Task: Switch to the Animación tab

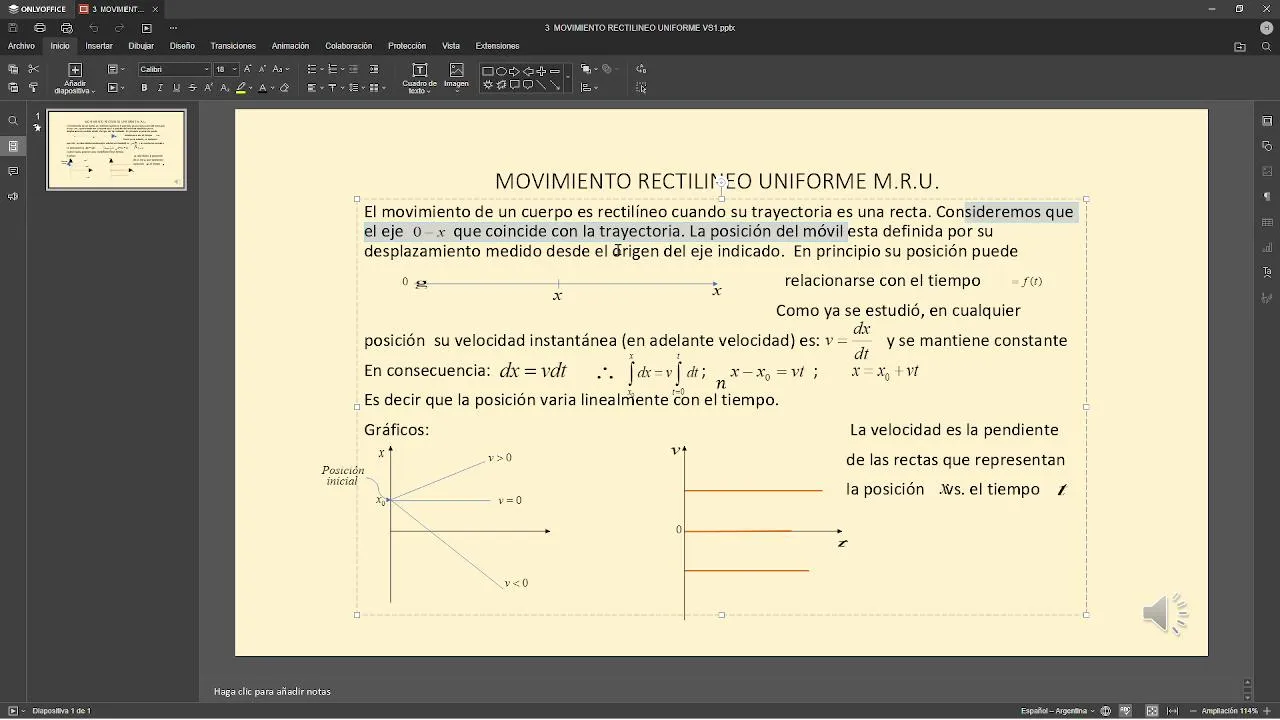Action: pyautogui.click(x=290, y=46)
